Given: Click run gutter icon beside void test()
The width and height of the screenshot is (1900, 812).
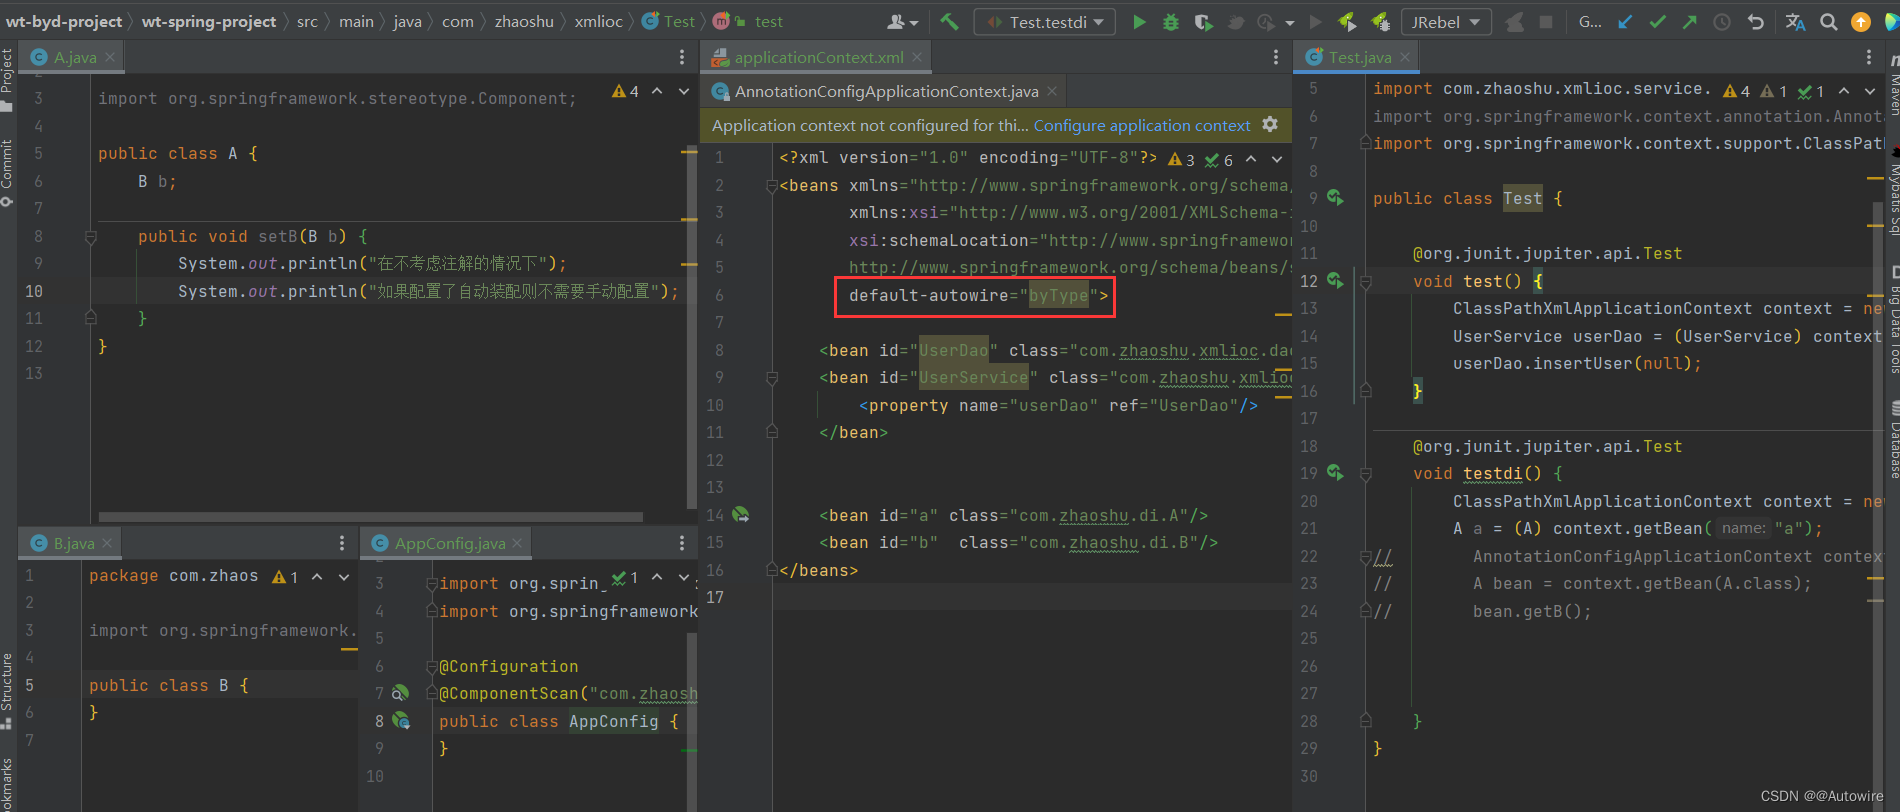Looking at the screenshot, I should click(x=1335, y=281).
